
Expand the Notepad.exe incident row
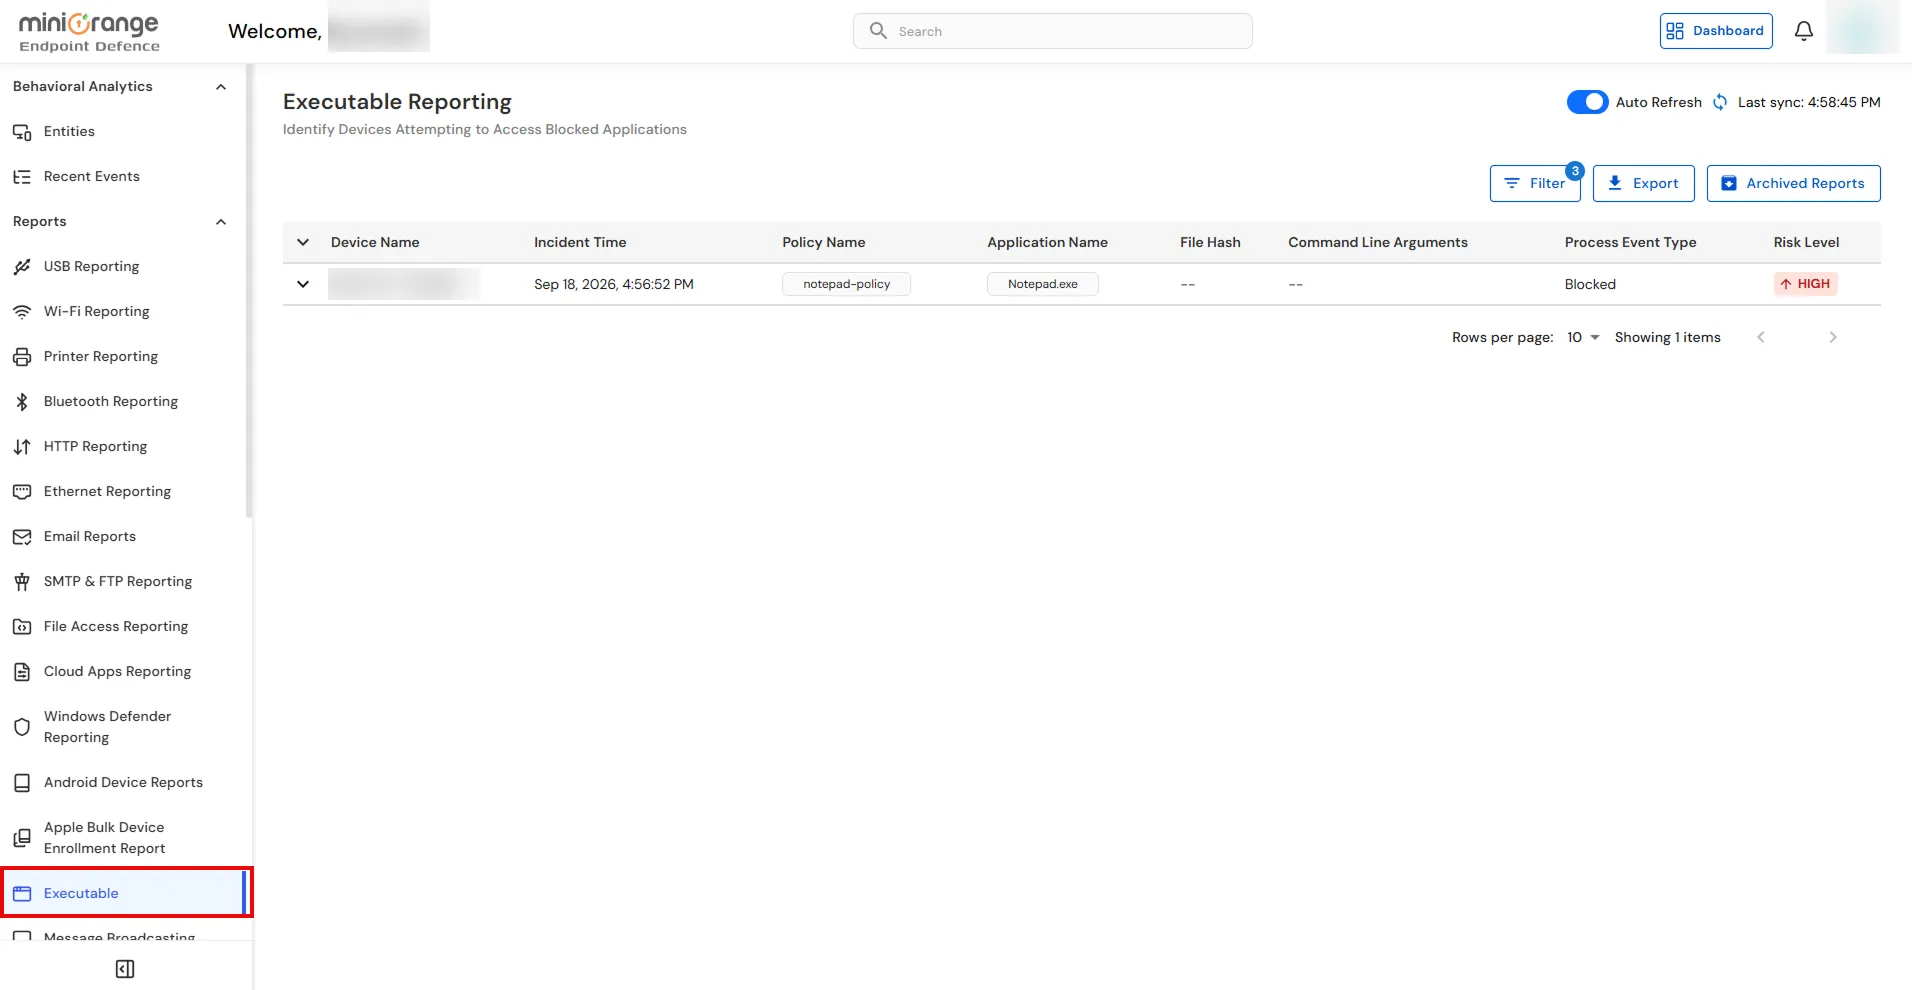303,284
